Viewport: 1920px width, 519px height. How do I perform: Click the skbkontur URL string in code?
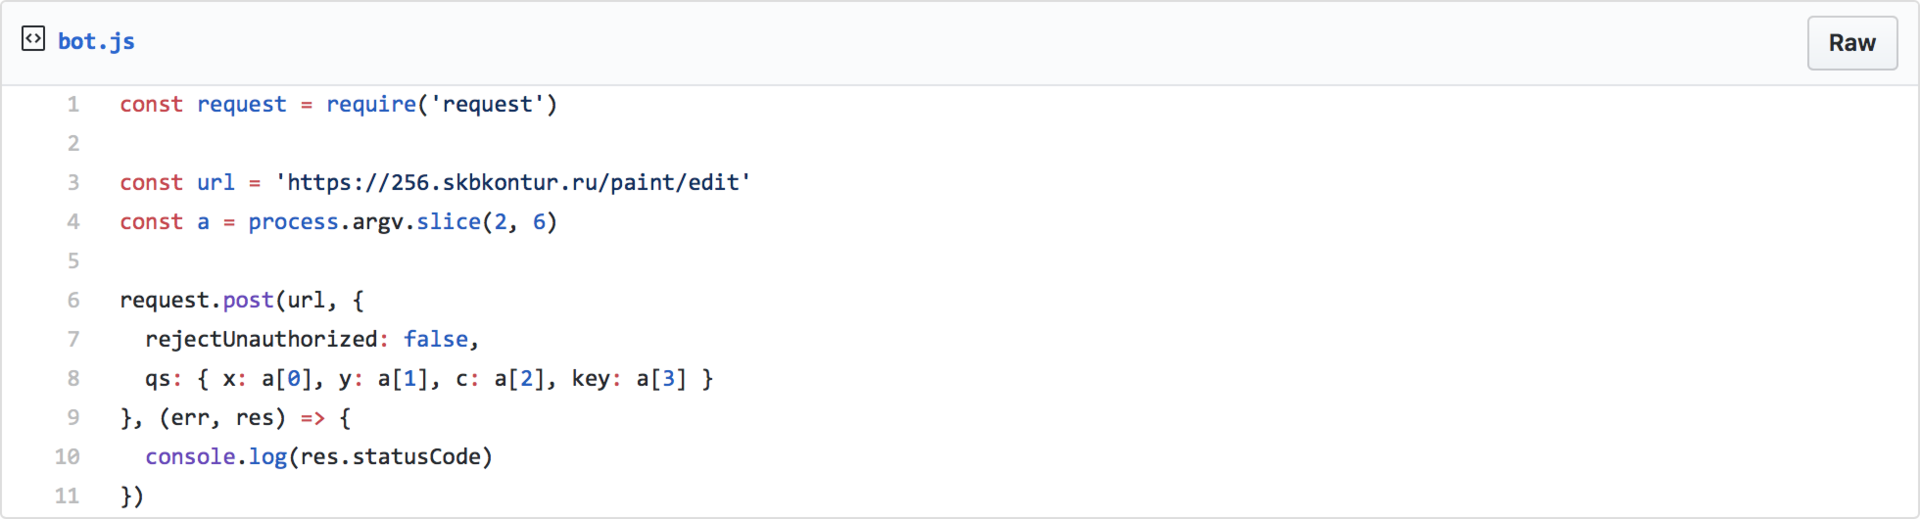[513, 182]
